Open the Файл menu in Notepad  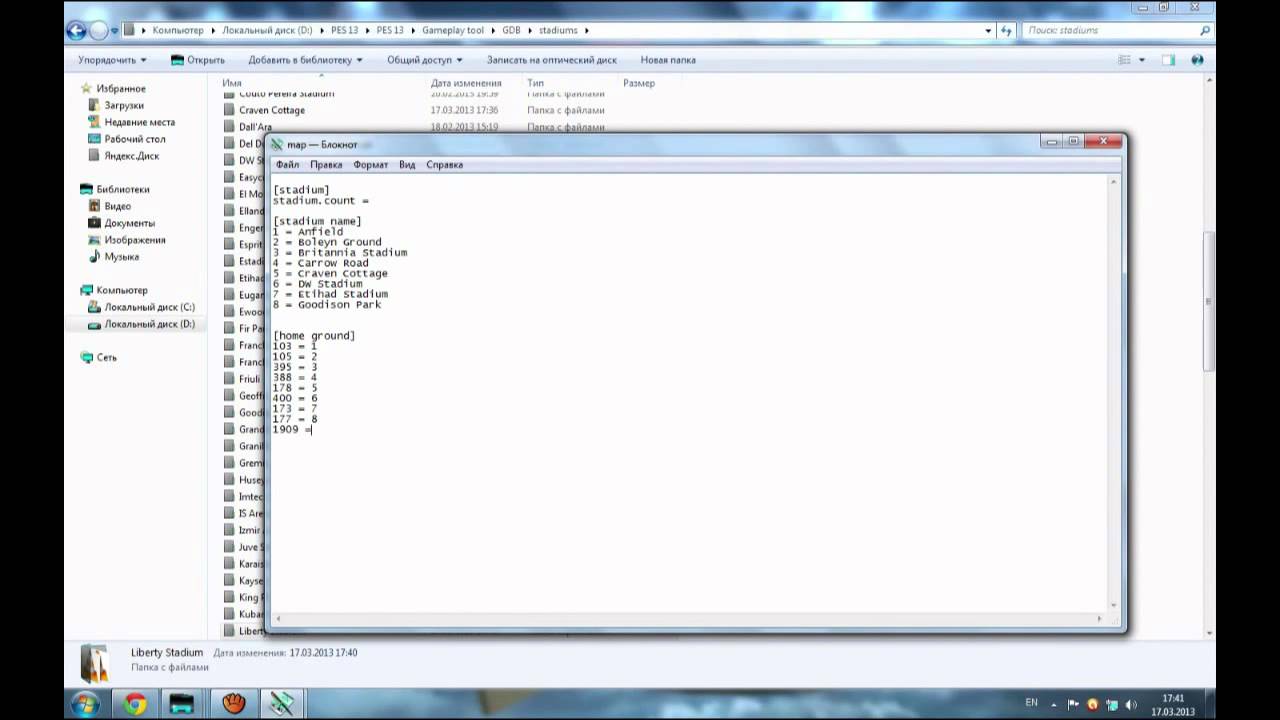(x=287, y=165)
